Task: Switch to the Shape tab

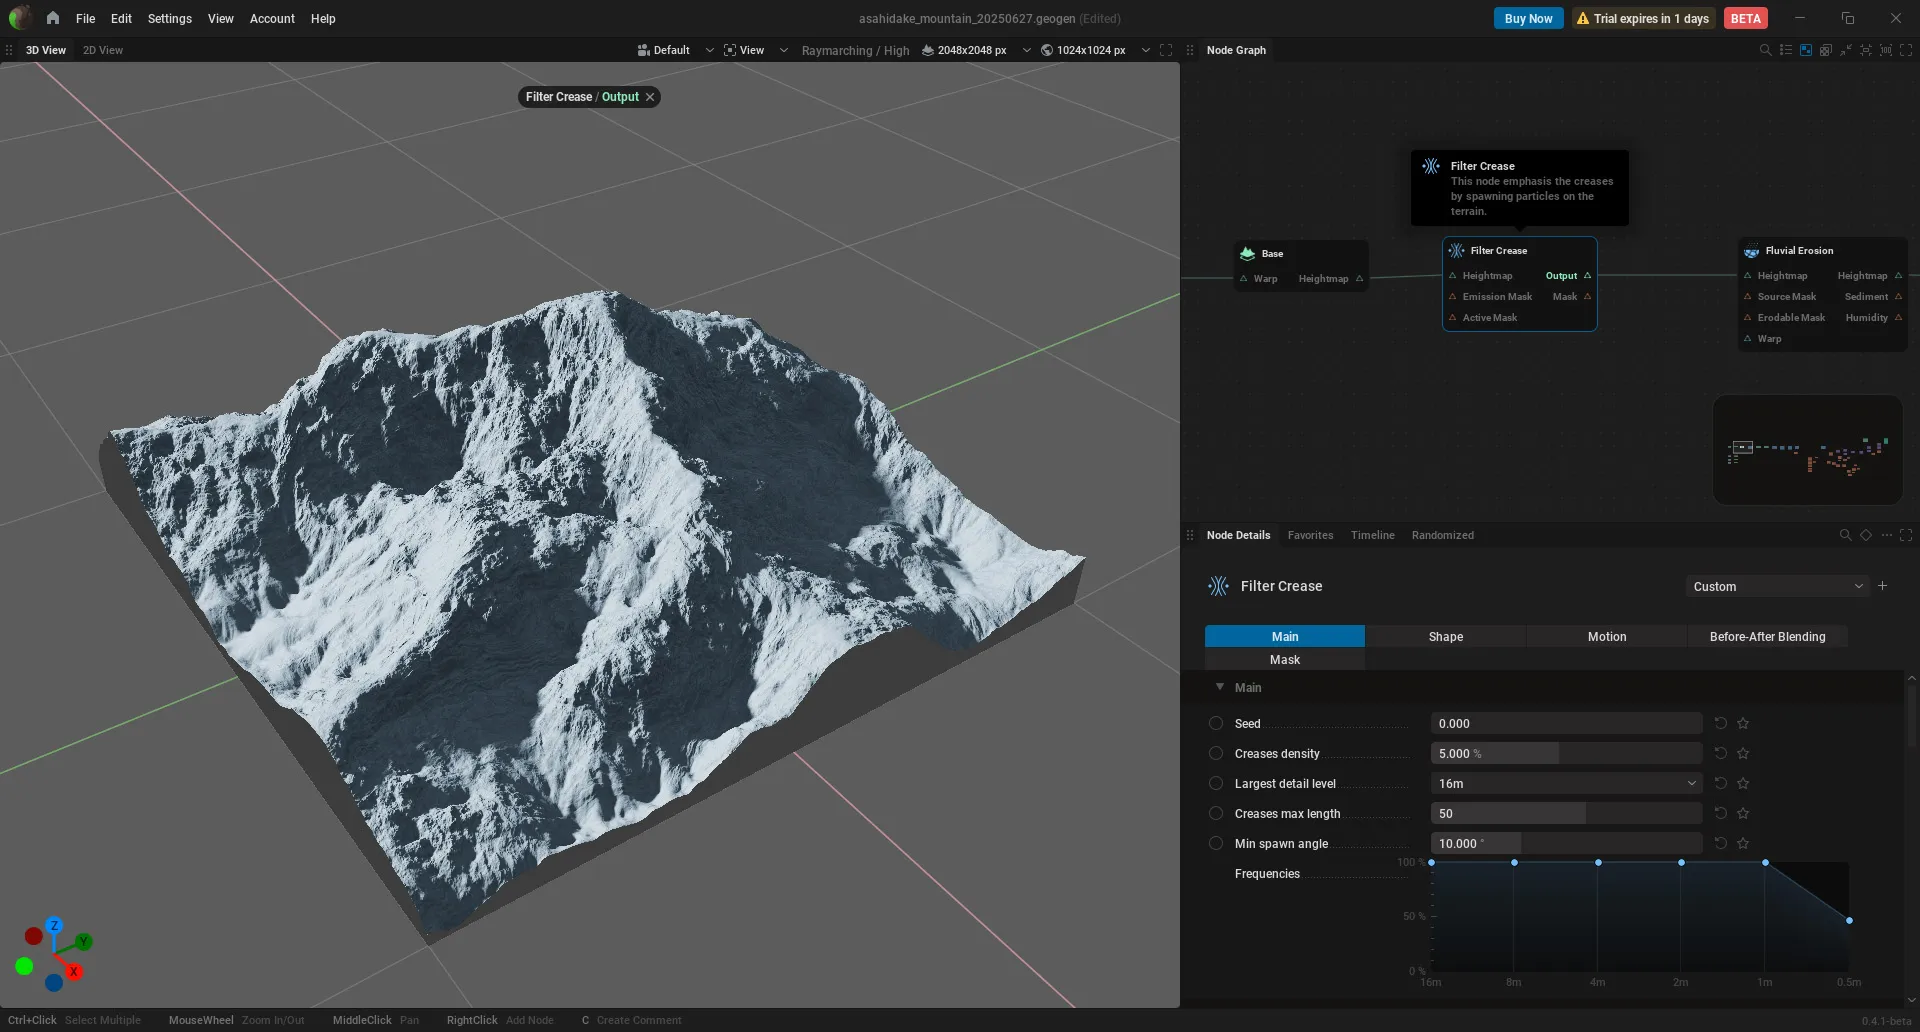Action: [x=1445, y=637]
